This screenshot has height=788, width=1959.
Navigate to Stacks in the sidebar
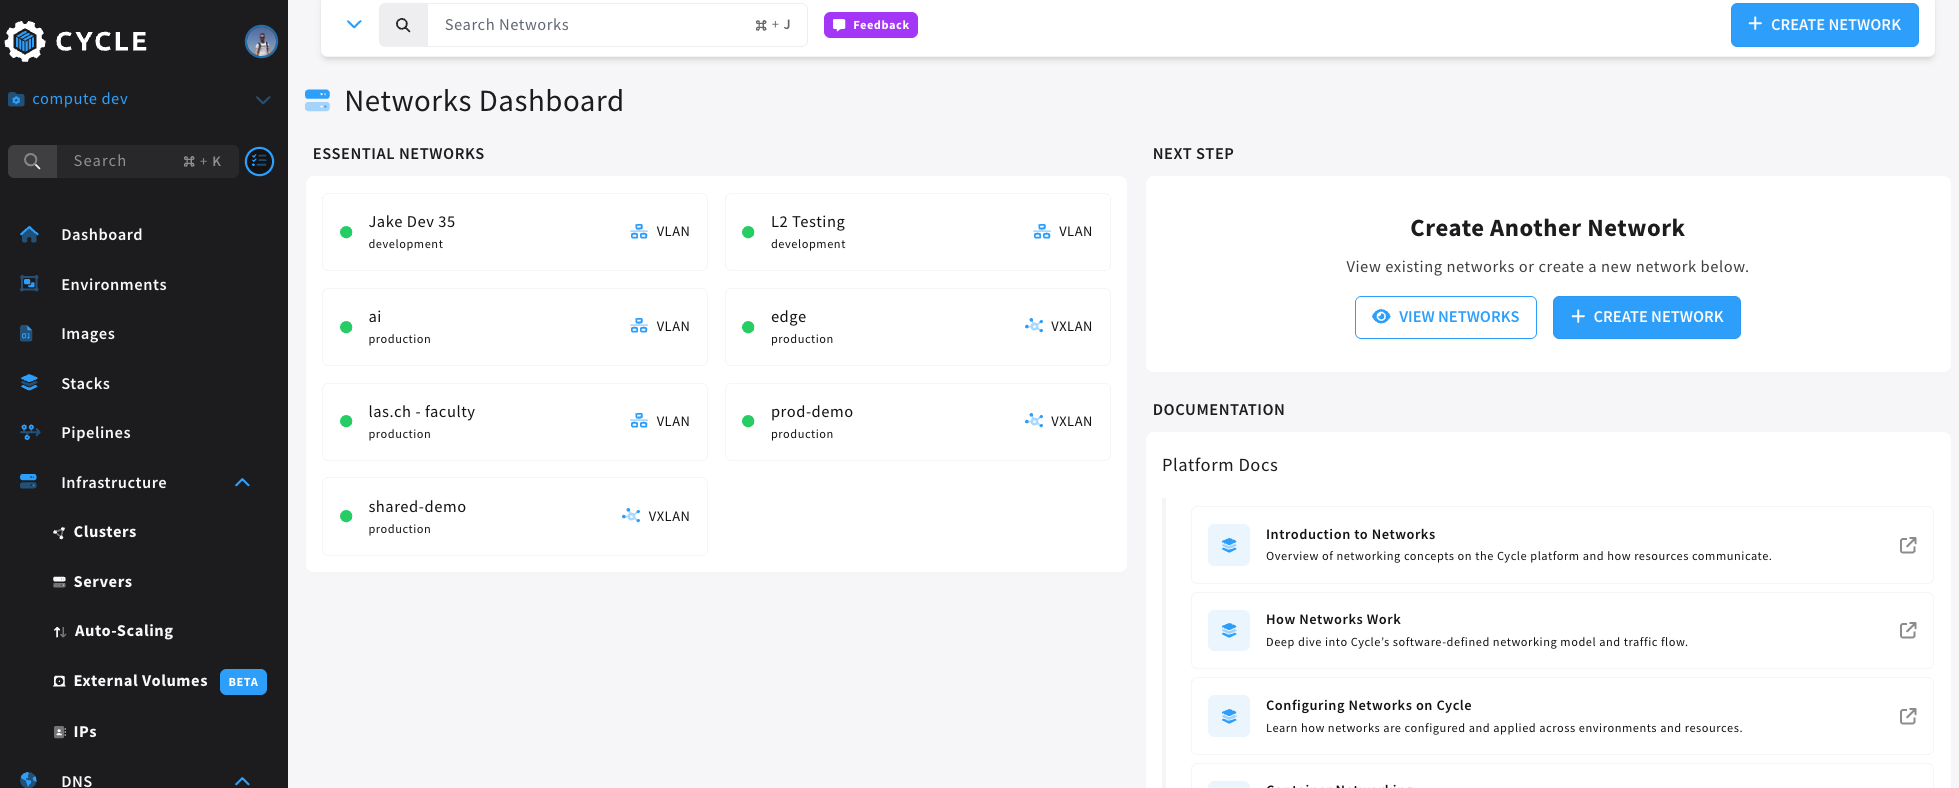[86, 384]
